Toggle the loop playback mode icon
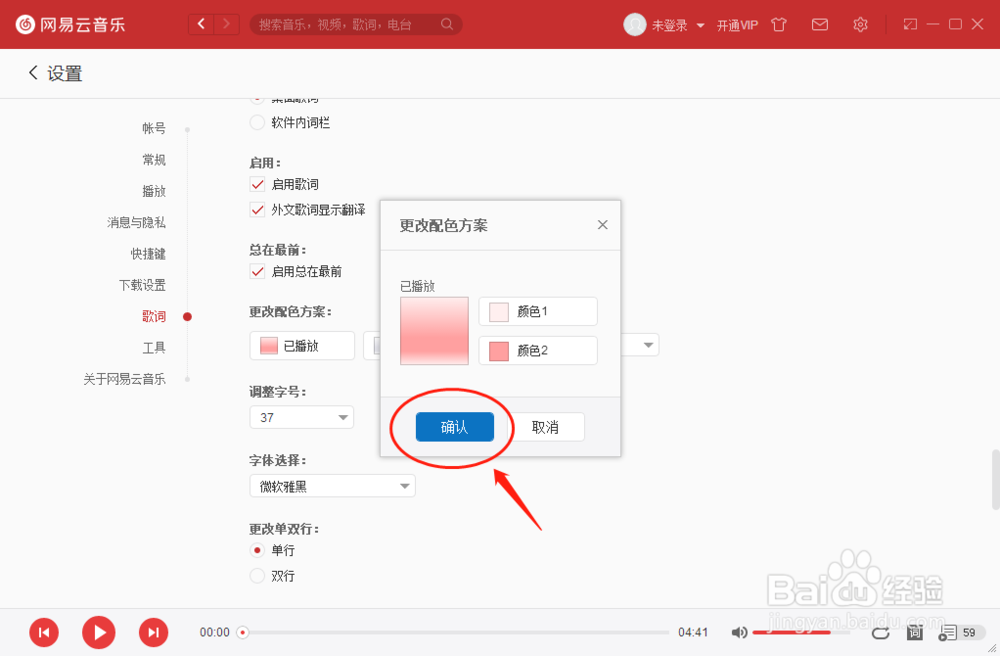The width and height of the screenshot is (1000, 656). 881,632
